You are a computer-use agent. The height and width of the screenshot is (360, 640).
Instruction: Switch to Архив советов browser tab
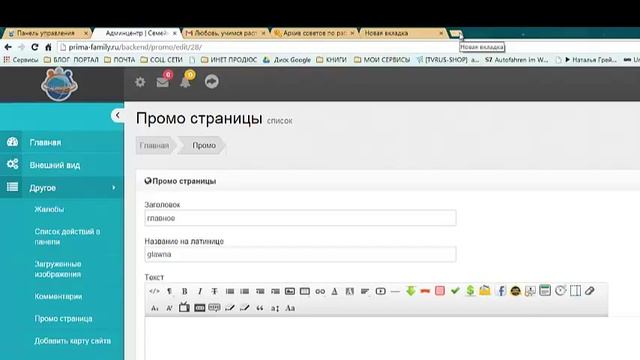tap(314, 33)
